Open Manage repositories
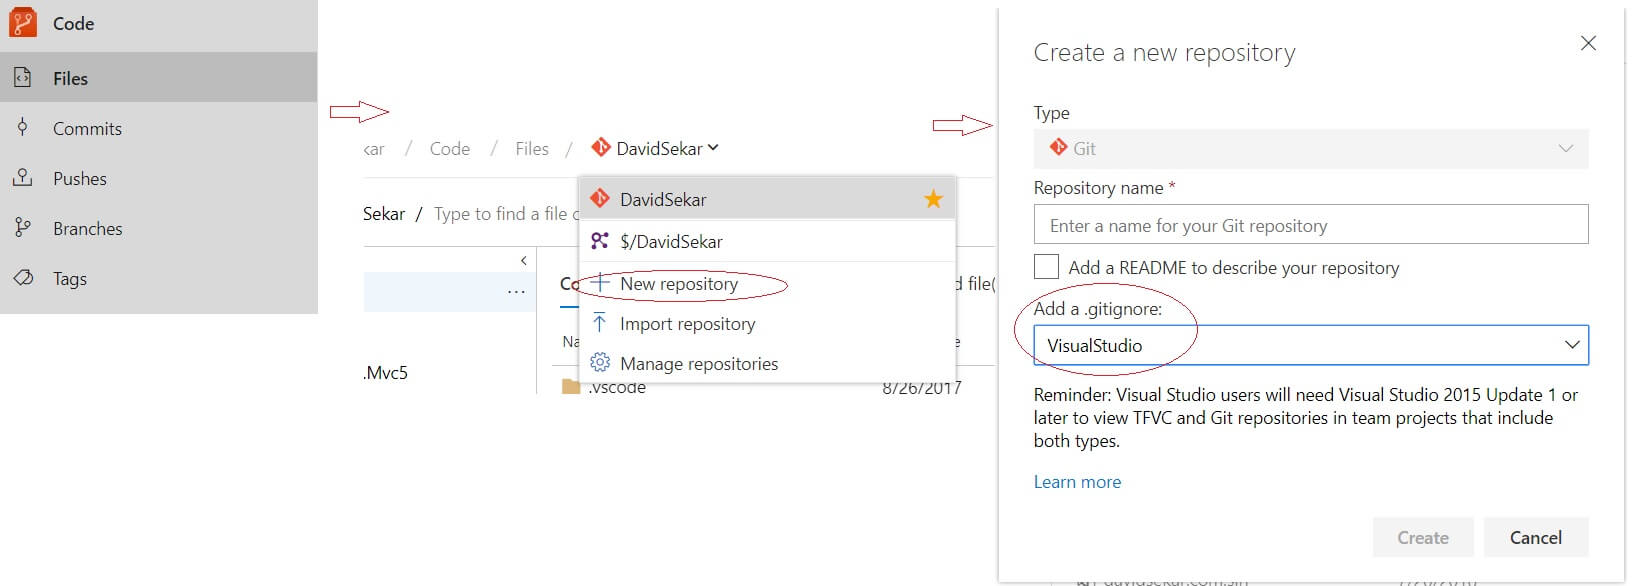The image size is (1633, 586). pos(767,364)
